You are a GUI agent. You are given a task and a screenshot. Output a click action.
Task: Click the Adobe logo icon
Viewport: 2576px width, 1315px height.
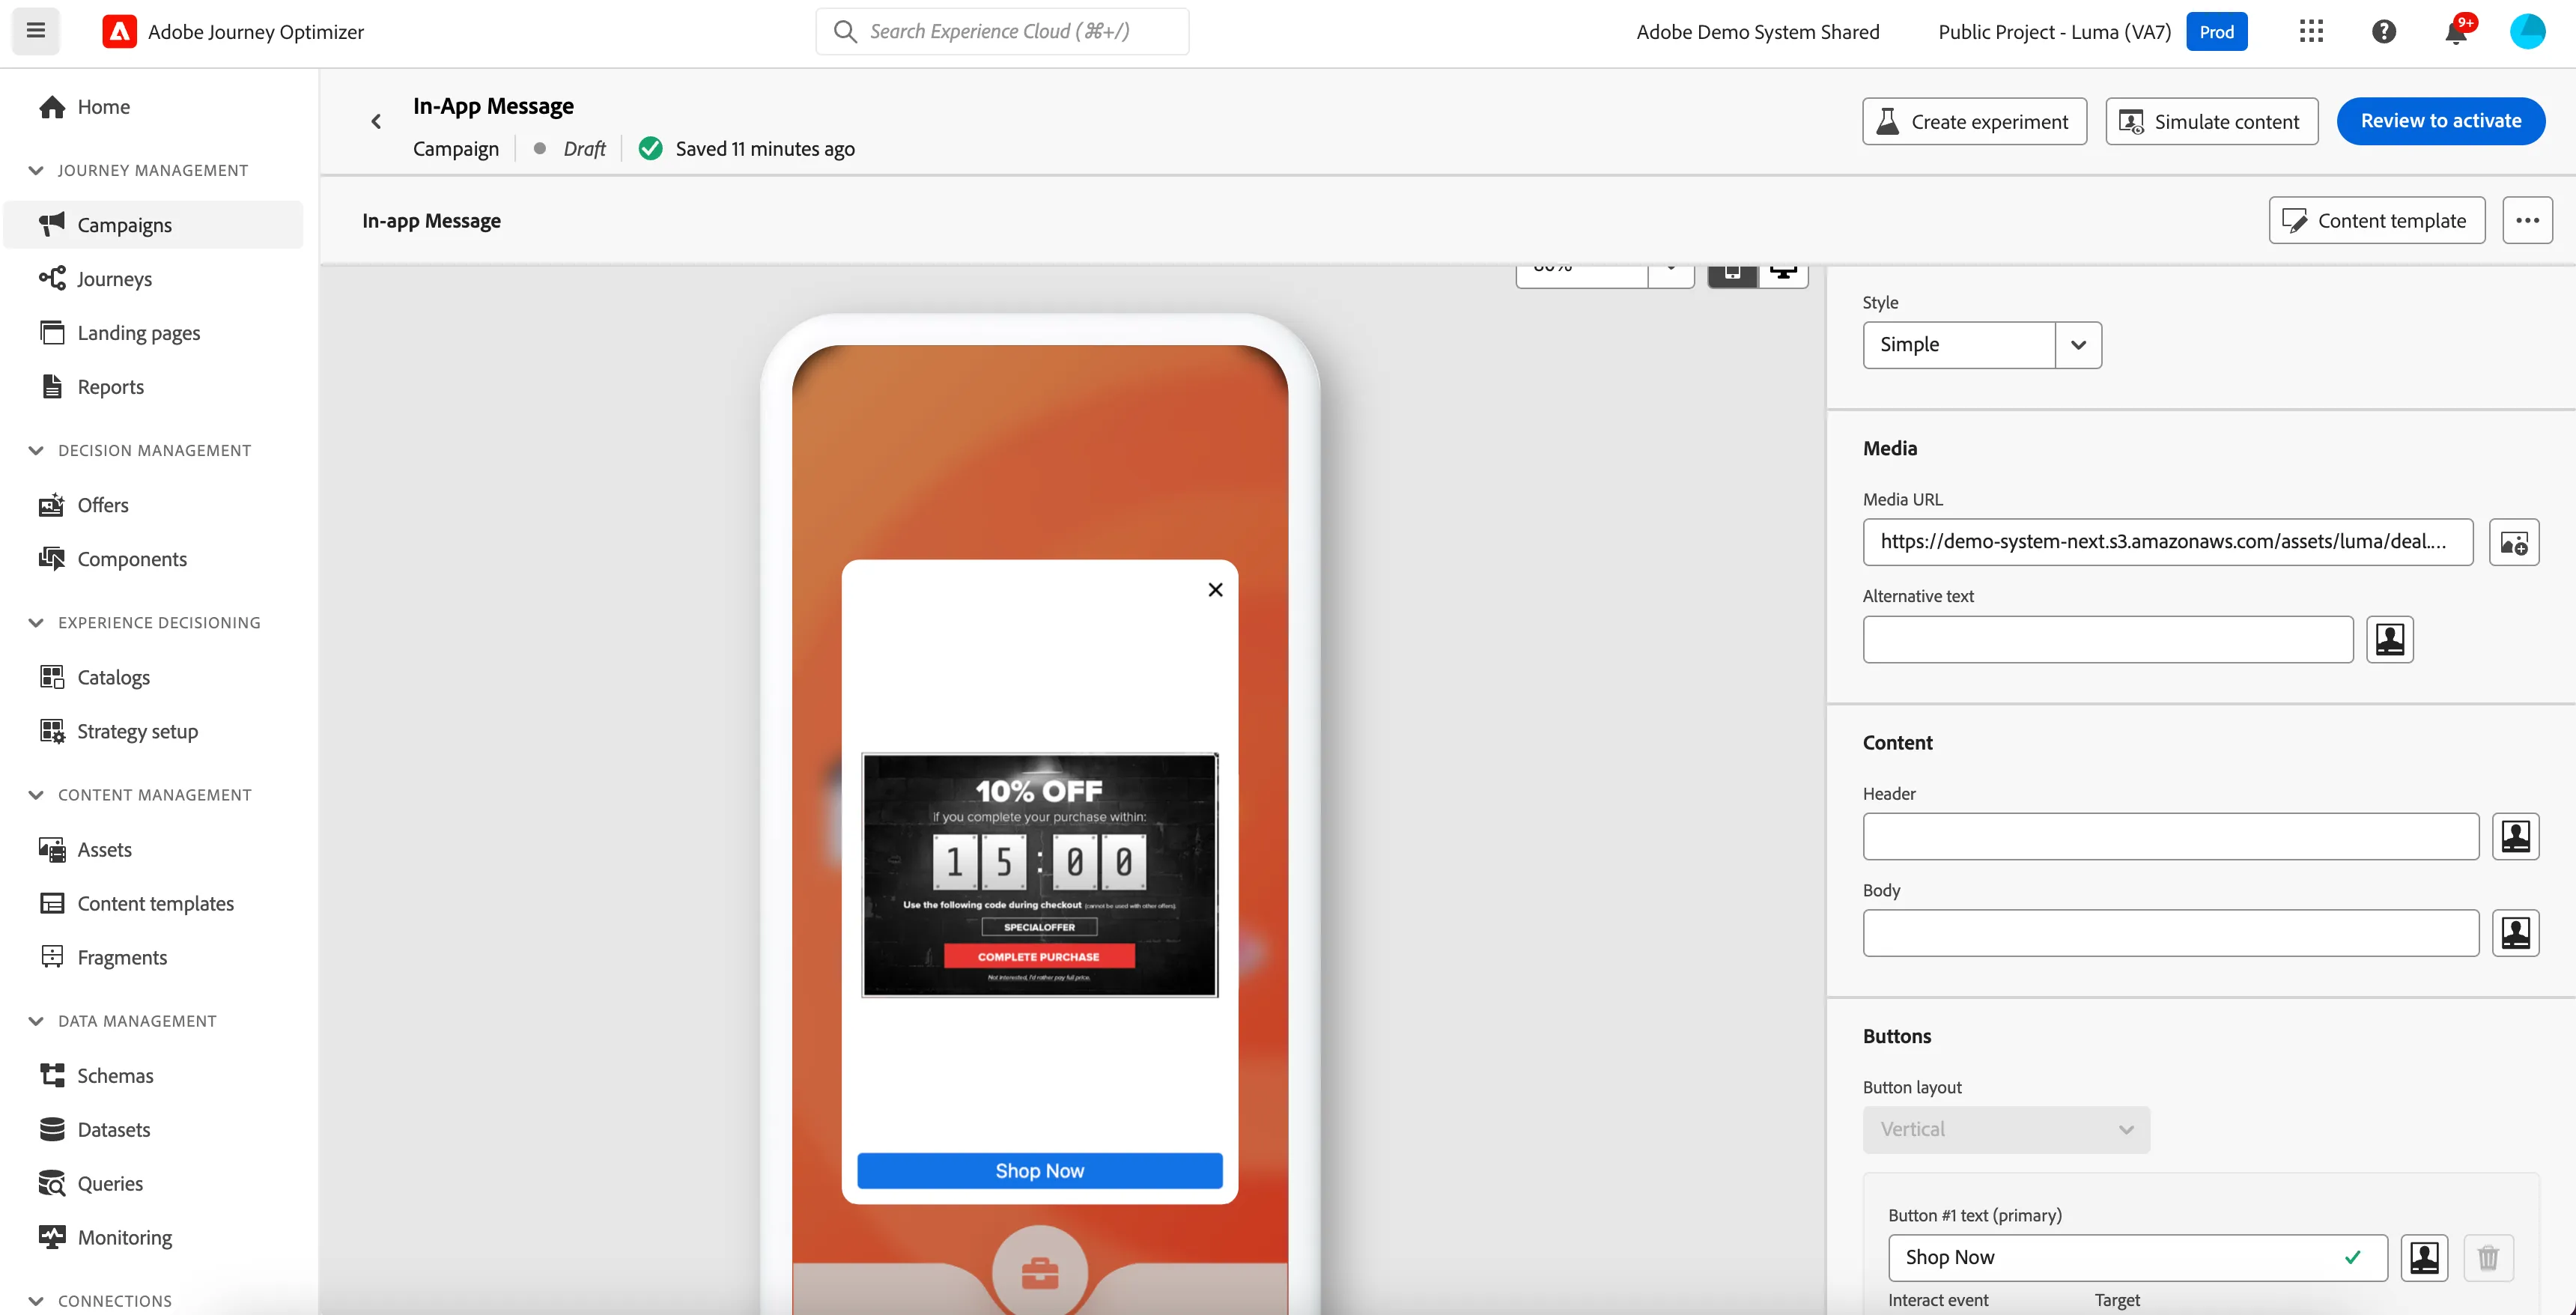(x=120, y=31)
